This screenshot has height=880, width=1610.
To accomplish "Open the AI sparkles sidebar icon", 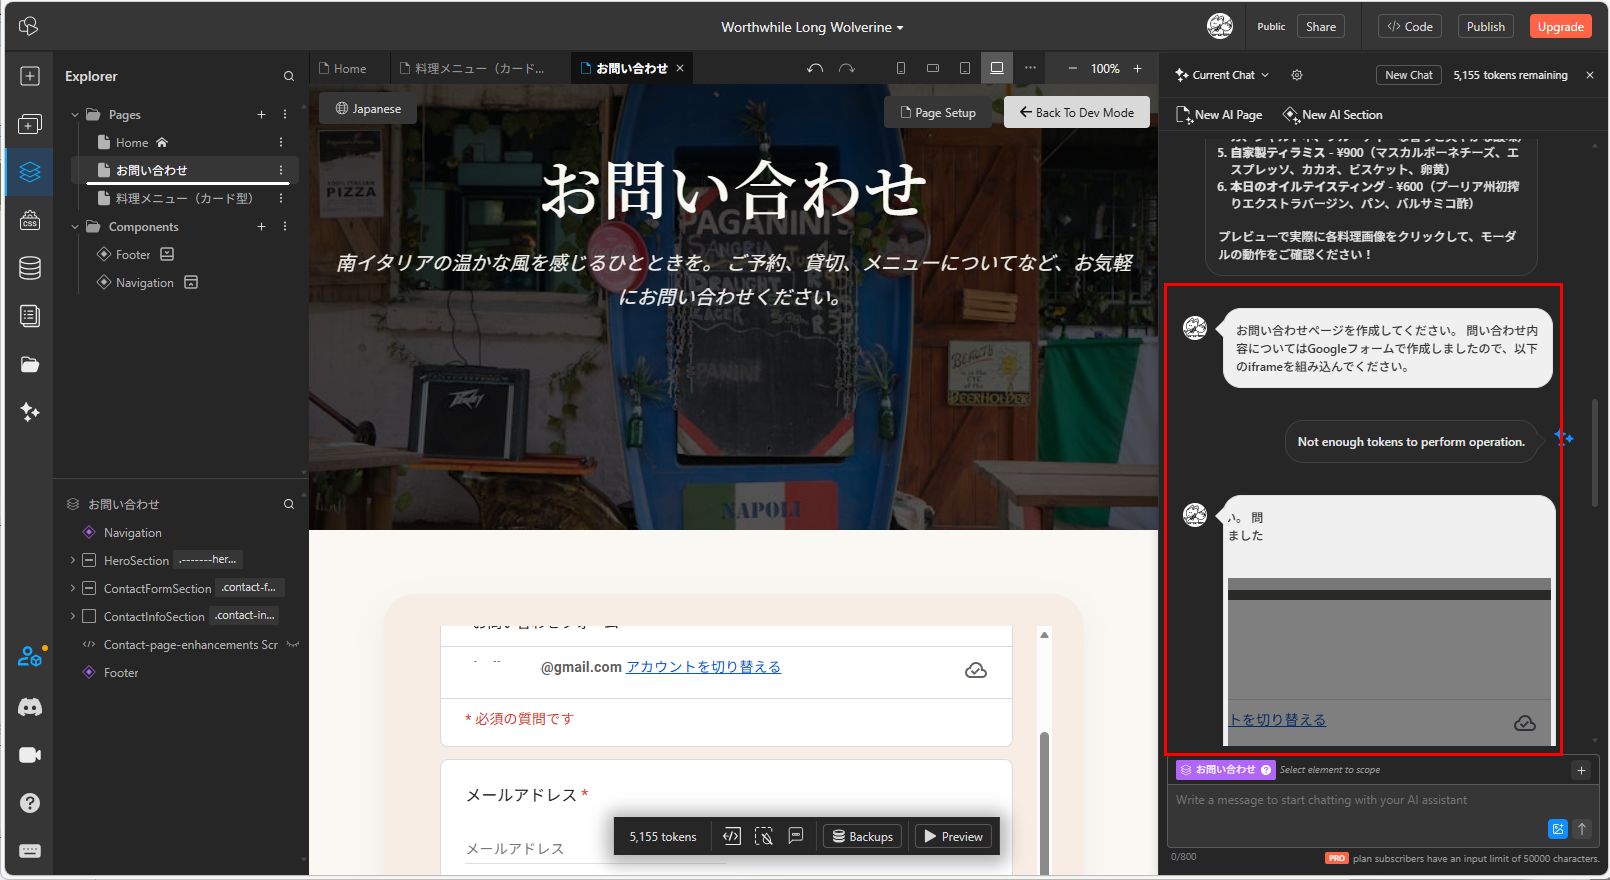I will click(x=30, y=412).
